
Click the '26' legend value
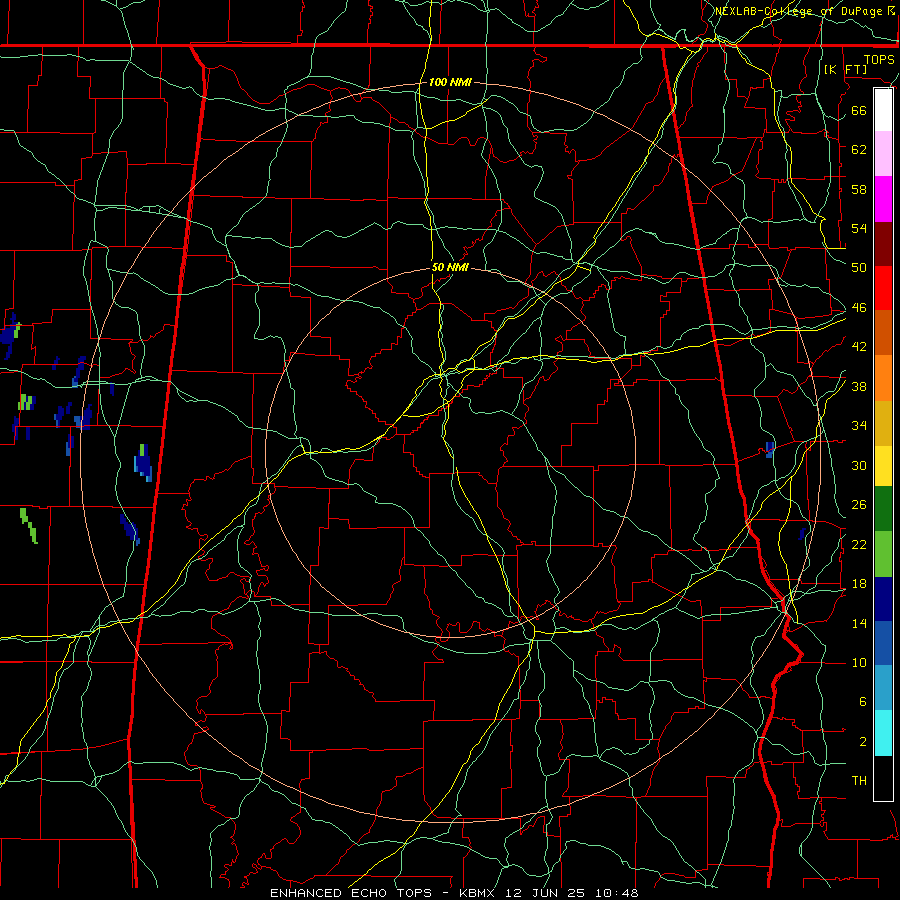tap(859, 505)
